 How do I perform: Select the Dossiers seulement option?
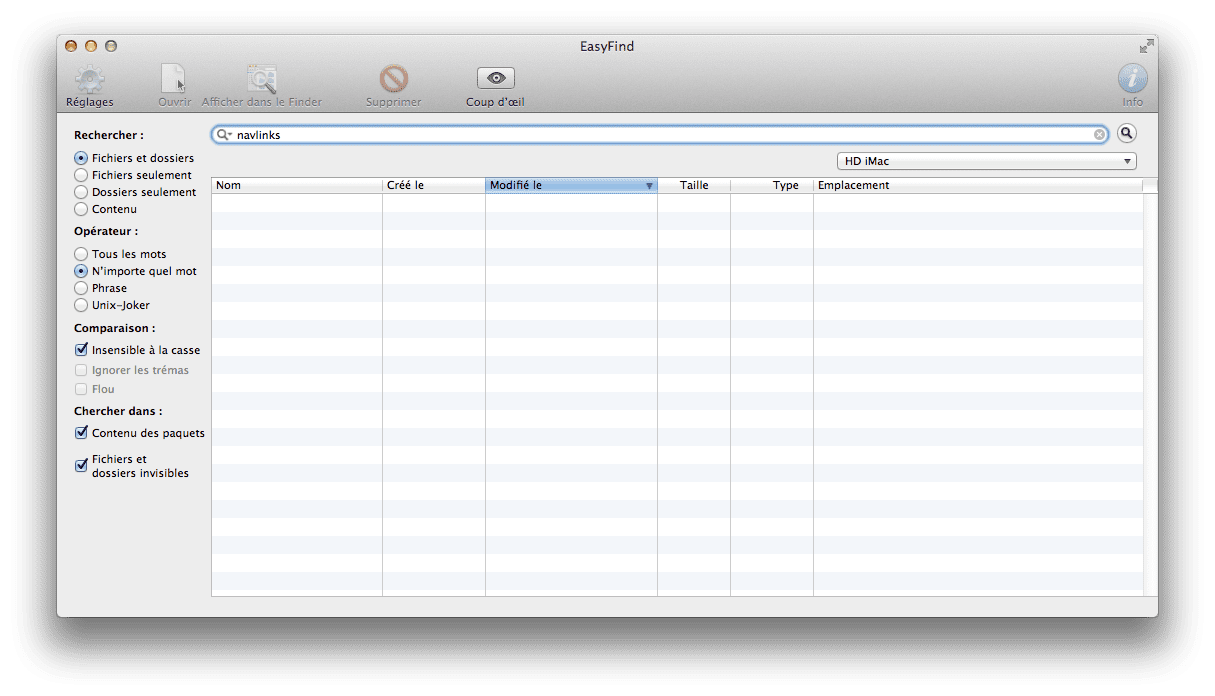(81, 192)
